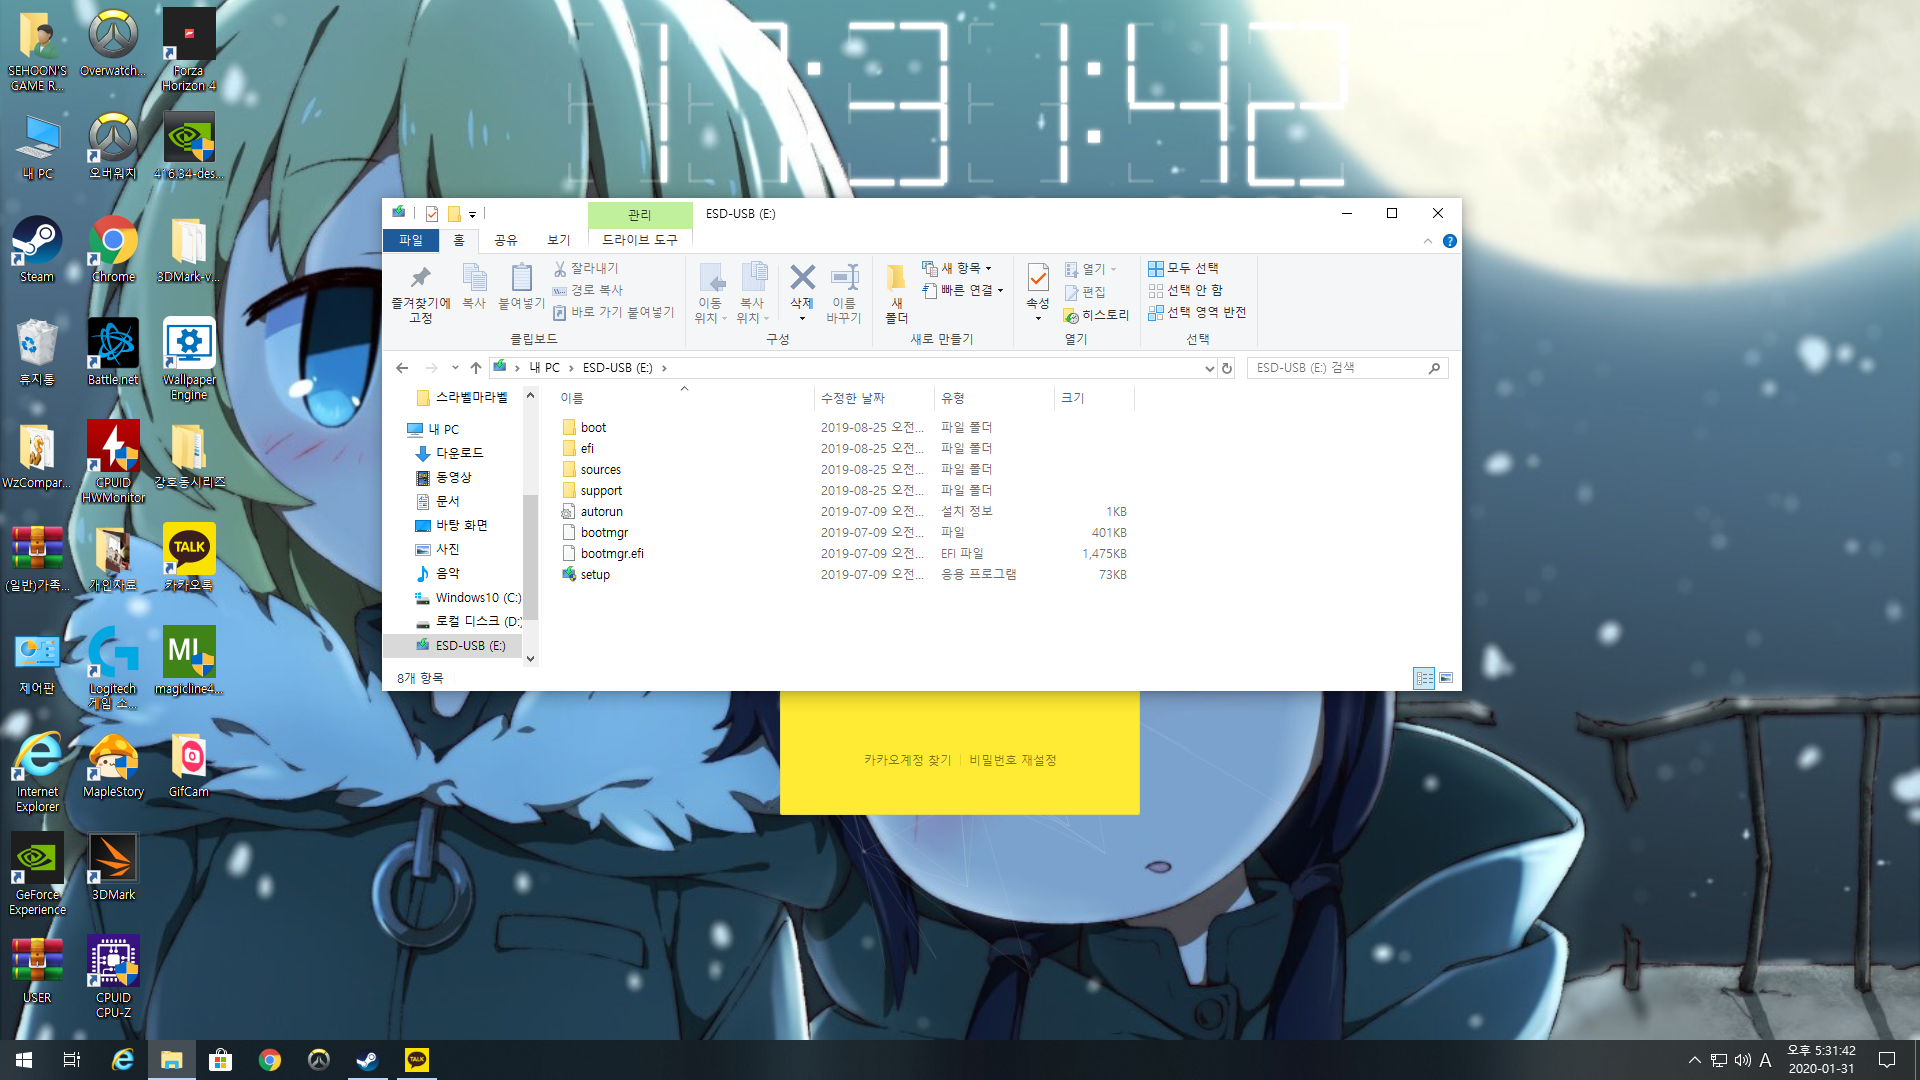
Task: Click the Edit (편집) icon
Action: tap(1071, 292)
